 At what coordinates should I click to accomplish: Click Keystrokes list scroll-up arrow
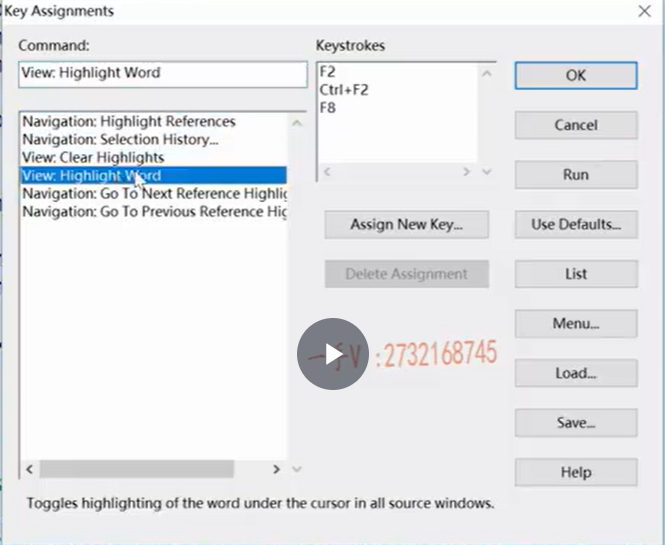(487, 74)
